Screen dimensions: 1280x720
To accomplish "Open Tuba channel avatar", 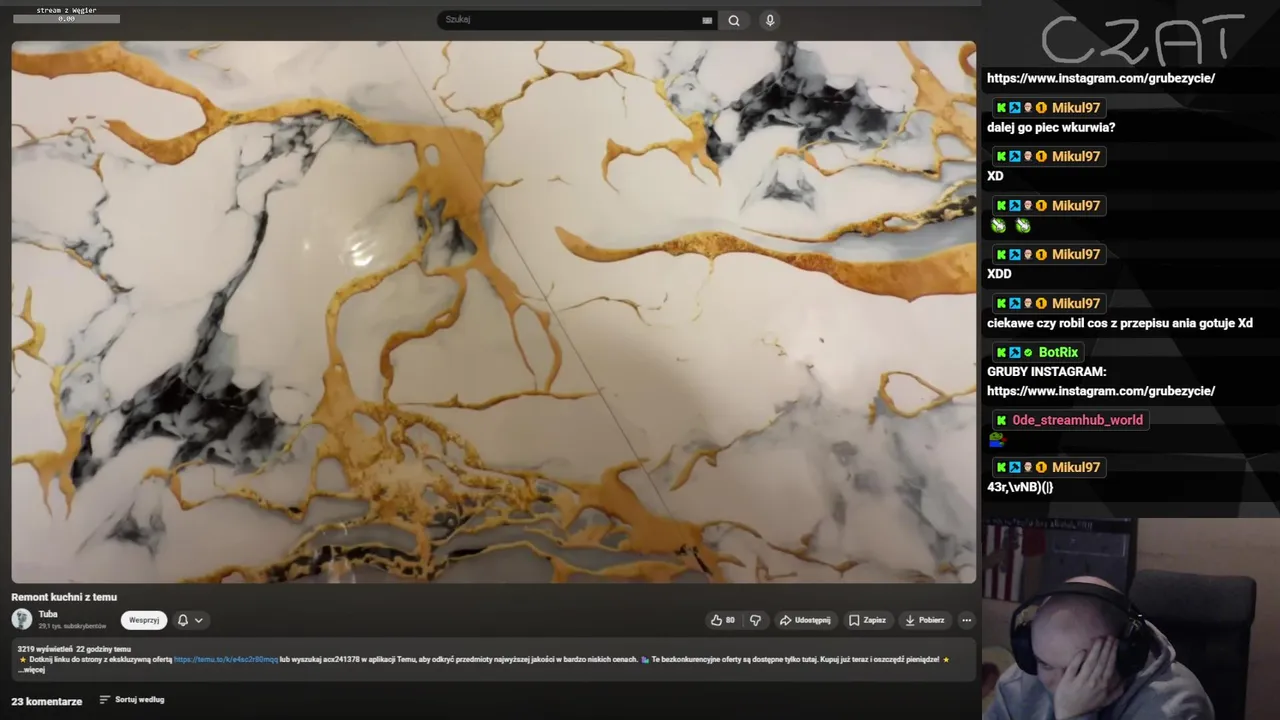I will point(22,619).
